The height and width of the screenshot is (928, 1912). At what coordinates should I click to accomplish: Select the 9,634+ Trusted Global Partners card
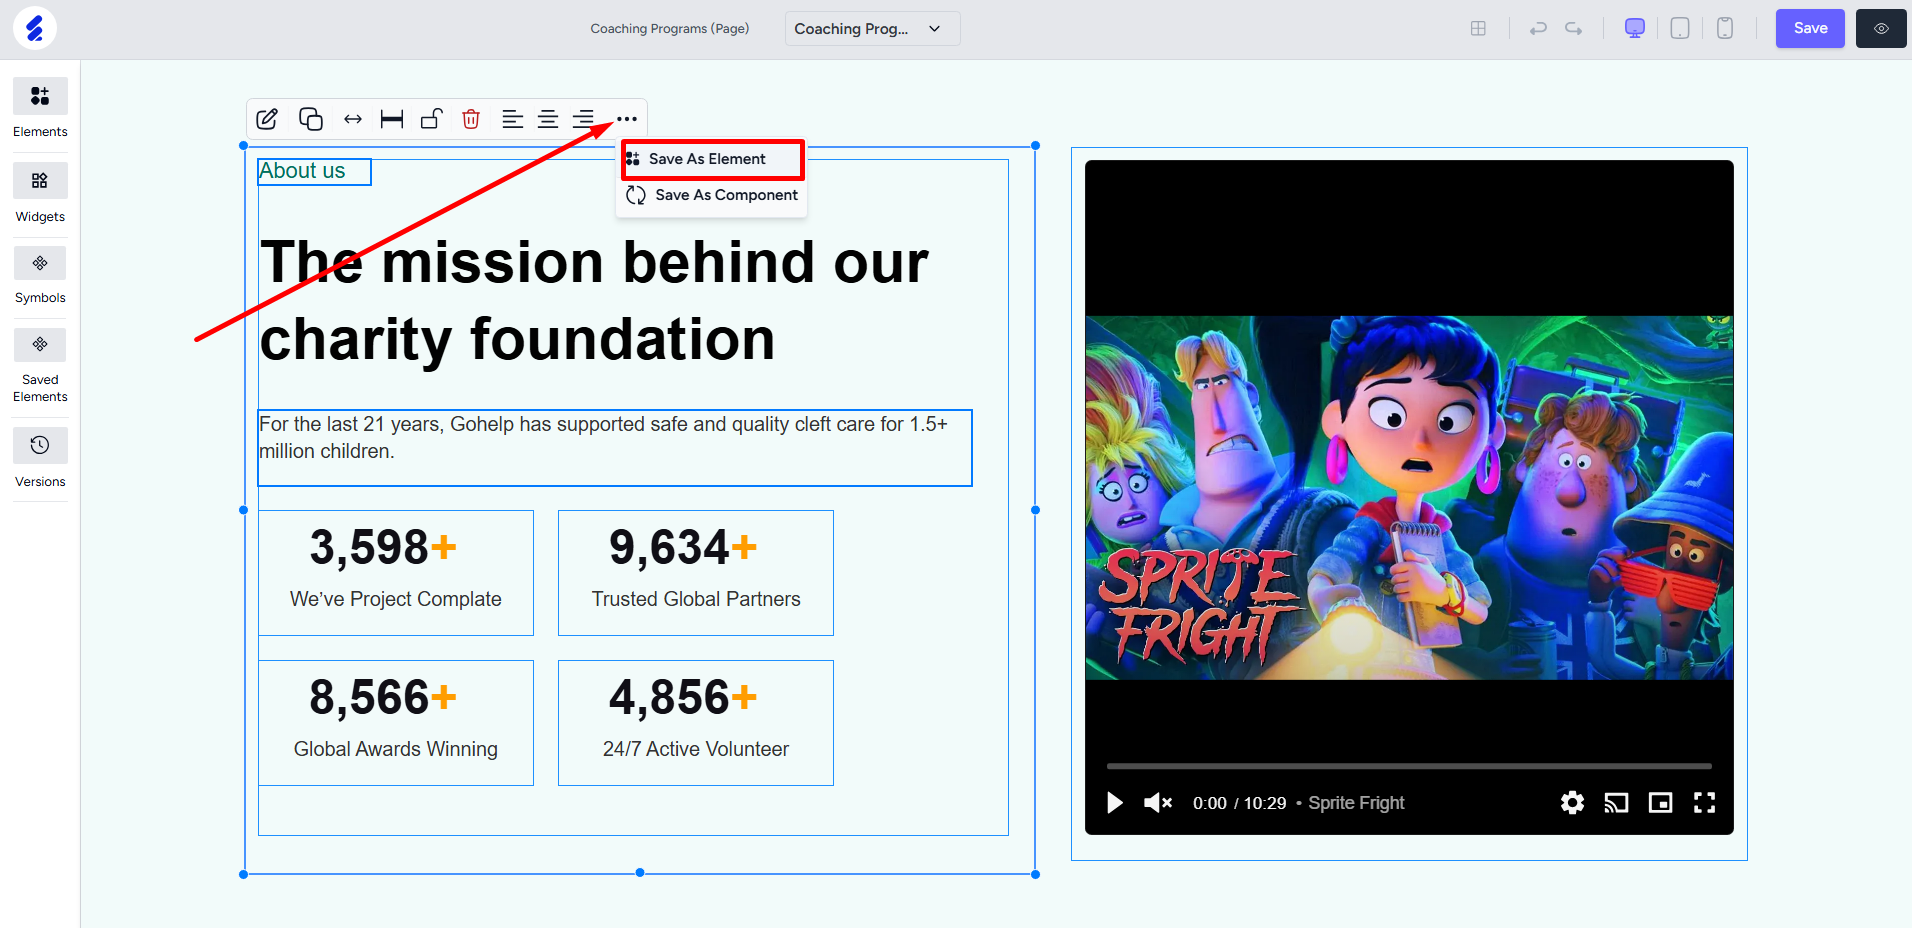pyautogui.click(x=696, y=573)
